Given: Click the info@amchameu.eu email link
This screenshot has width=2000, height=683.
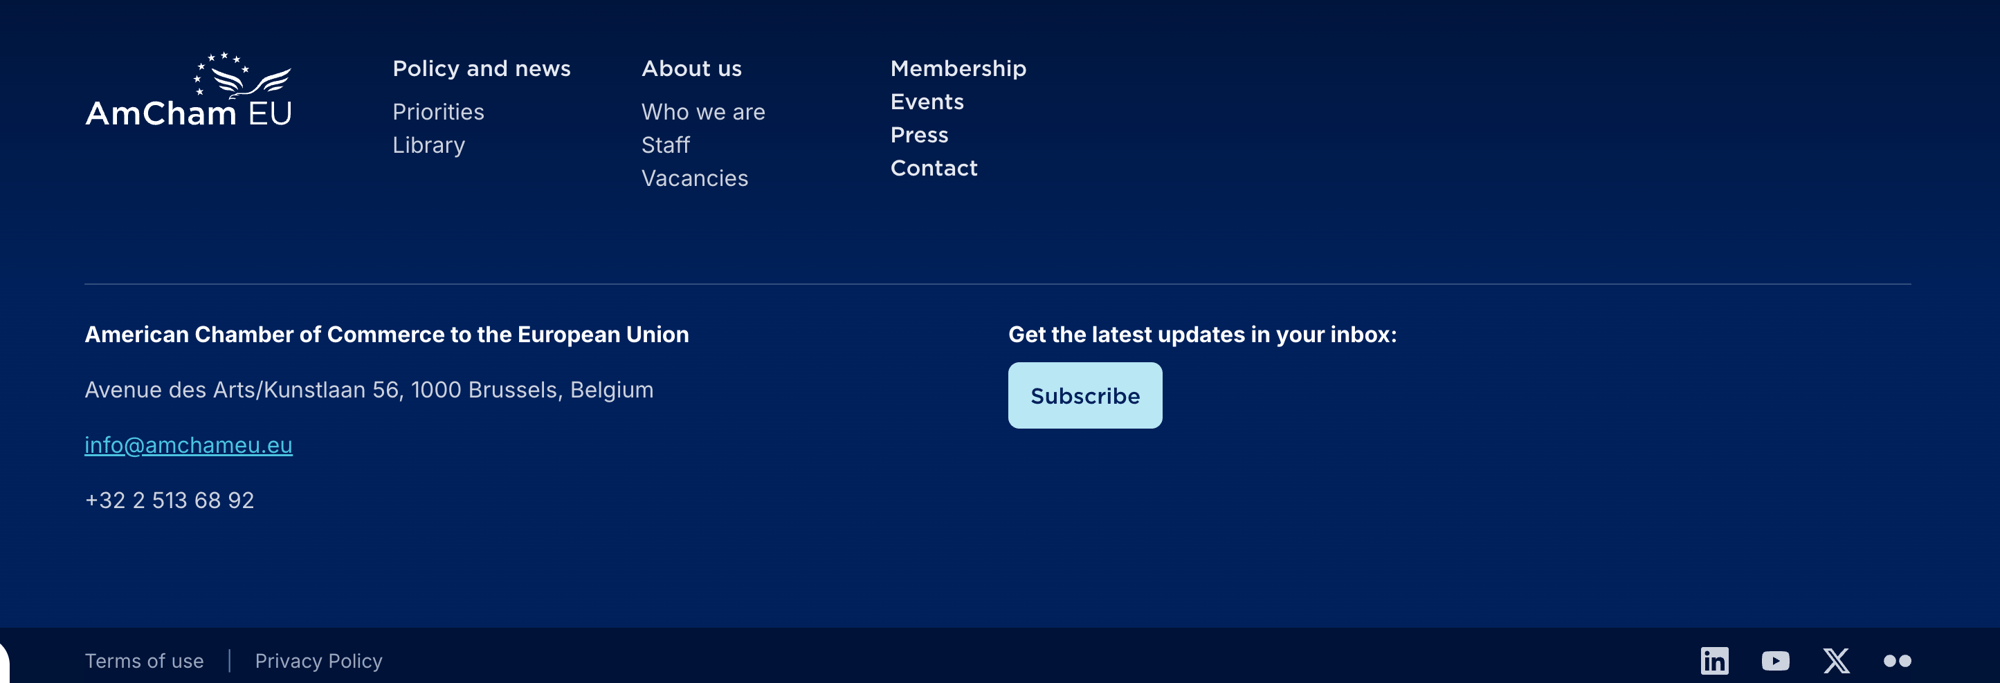Looking at the screenshot, I should click(x=188, y=445).
